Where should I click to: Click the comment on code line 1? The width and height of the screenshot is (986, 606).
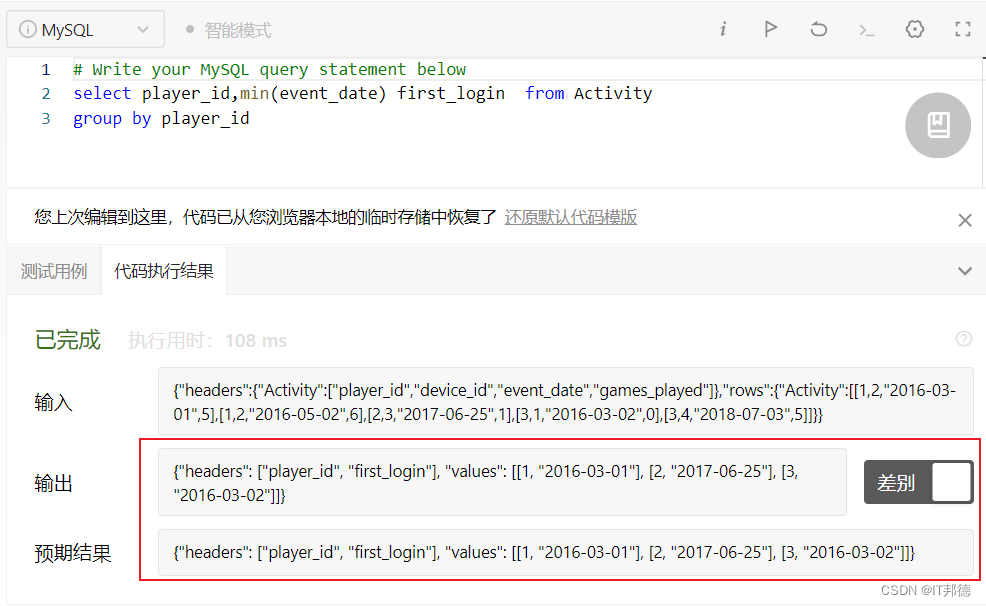click(x=269, y=69)
